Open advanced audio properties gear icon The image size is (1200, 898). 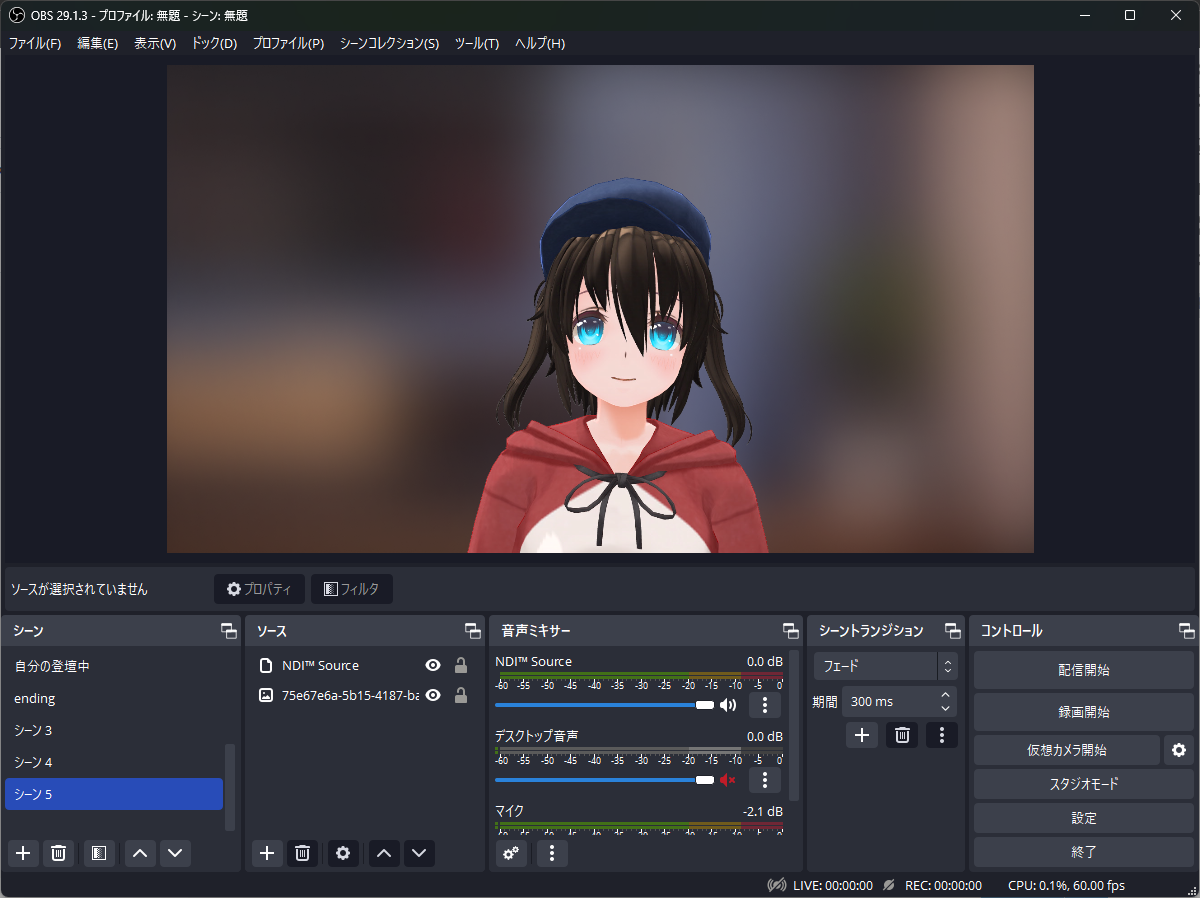[511, 853]
